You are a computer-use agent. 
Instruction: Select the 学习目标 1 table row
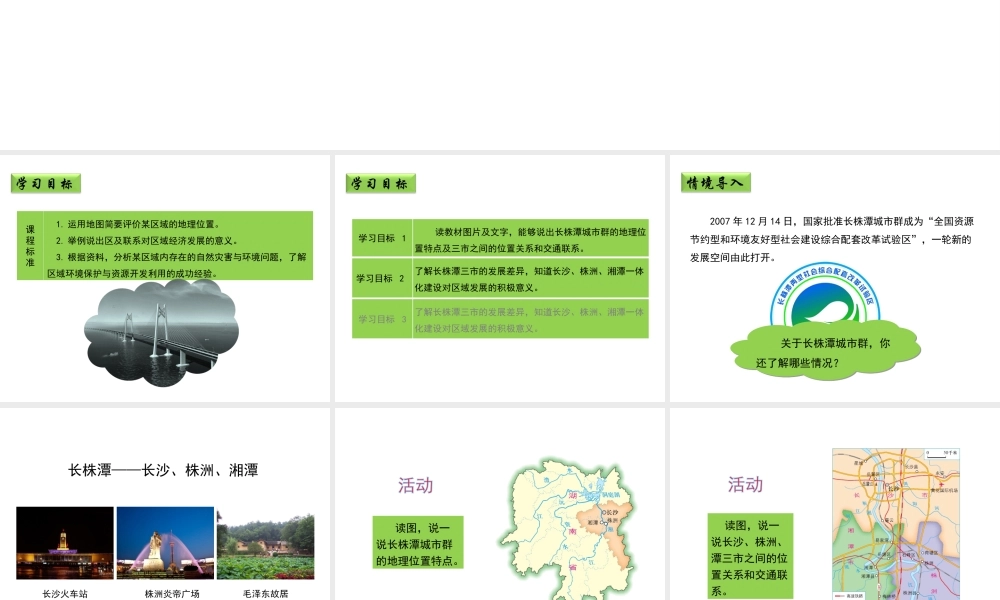click(500, 238)
